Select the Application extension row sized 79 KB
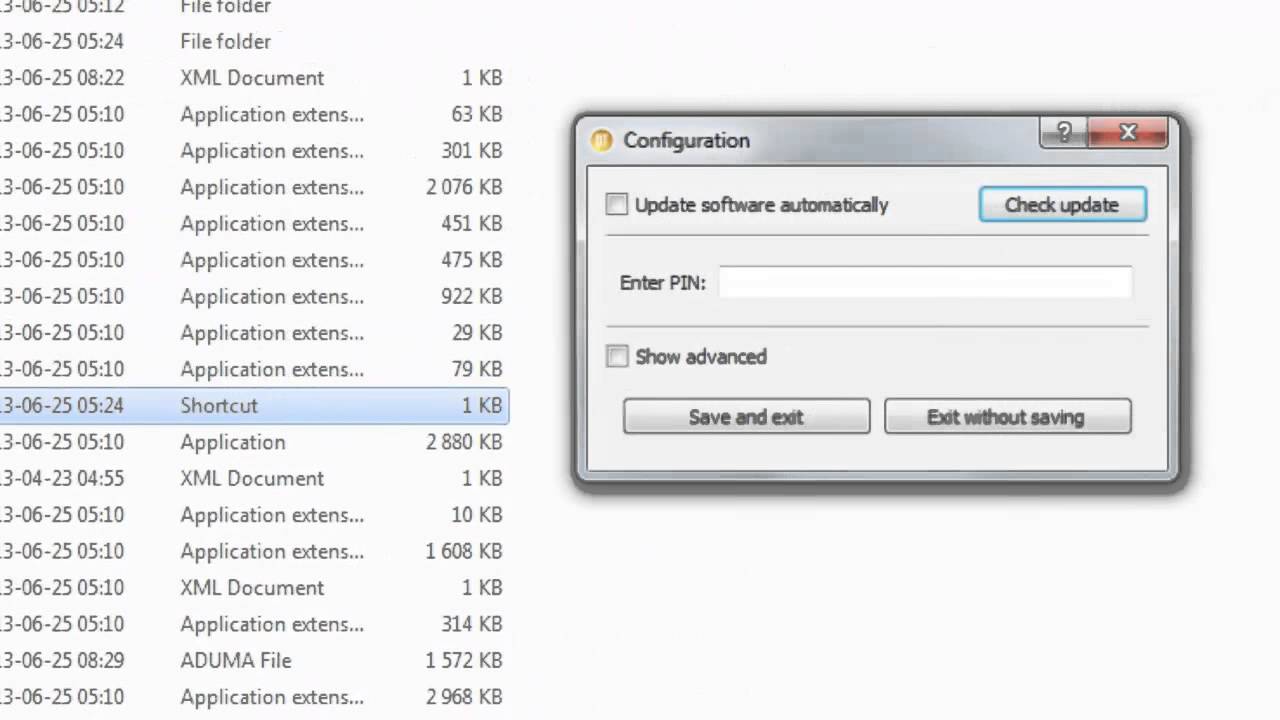The width and height of the screenshot is (1280, 720). coord(254,369)
